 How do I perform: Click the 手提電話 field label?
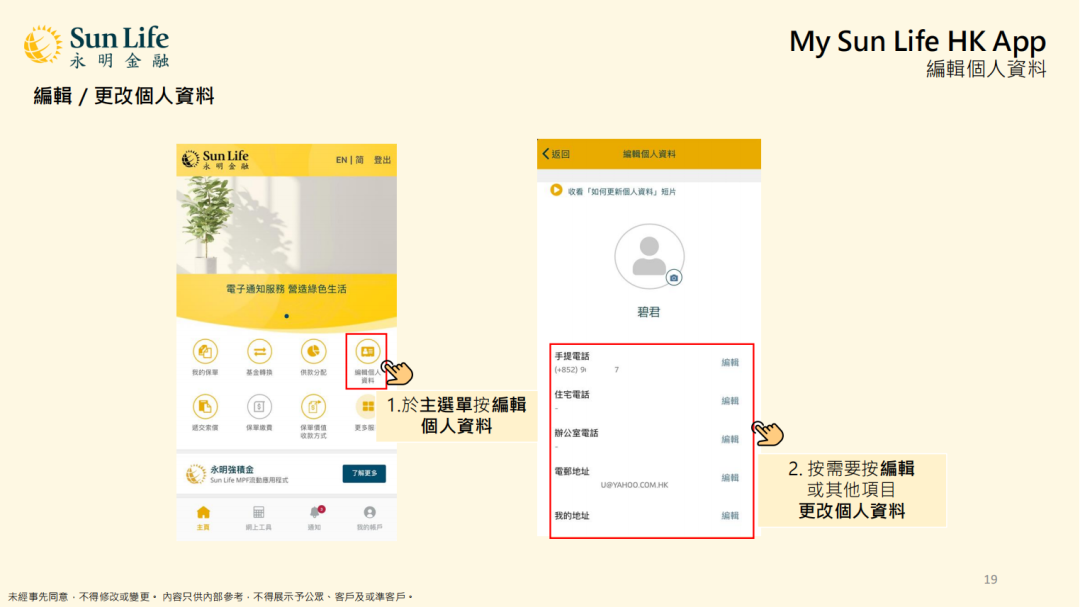tap(572, 356)
